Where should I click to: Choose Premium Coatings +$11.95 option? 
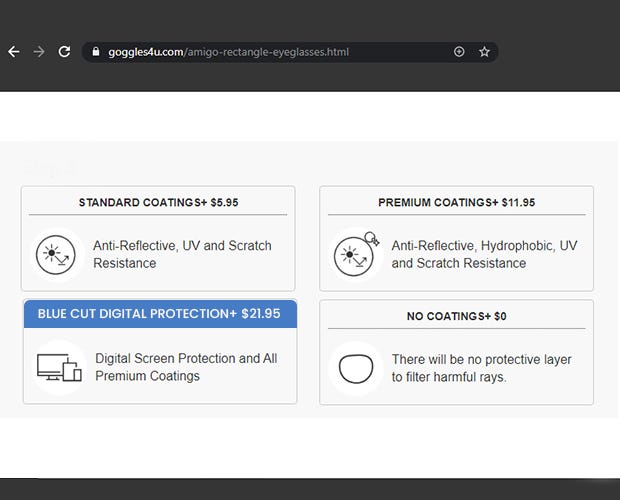click(x=456, y=202)
